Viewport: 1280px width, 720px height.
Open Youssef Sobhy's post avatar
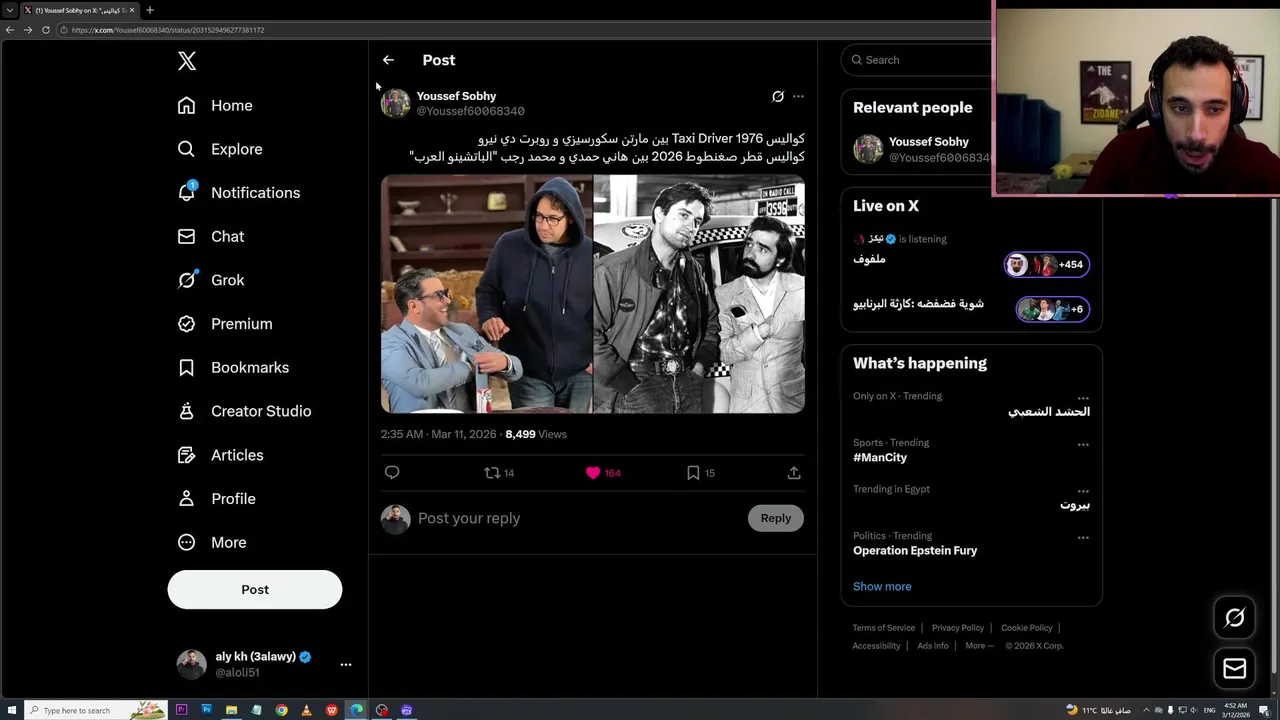(395, 103)
